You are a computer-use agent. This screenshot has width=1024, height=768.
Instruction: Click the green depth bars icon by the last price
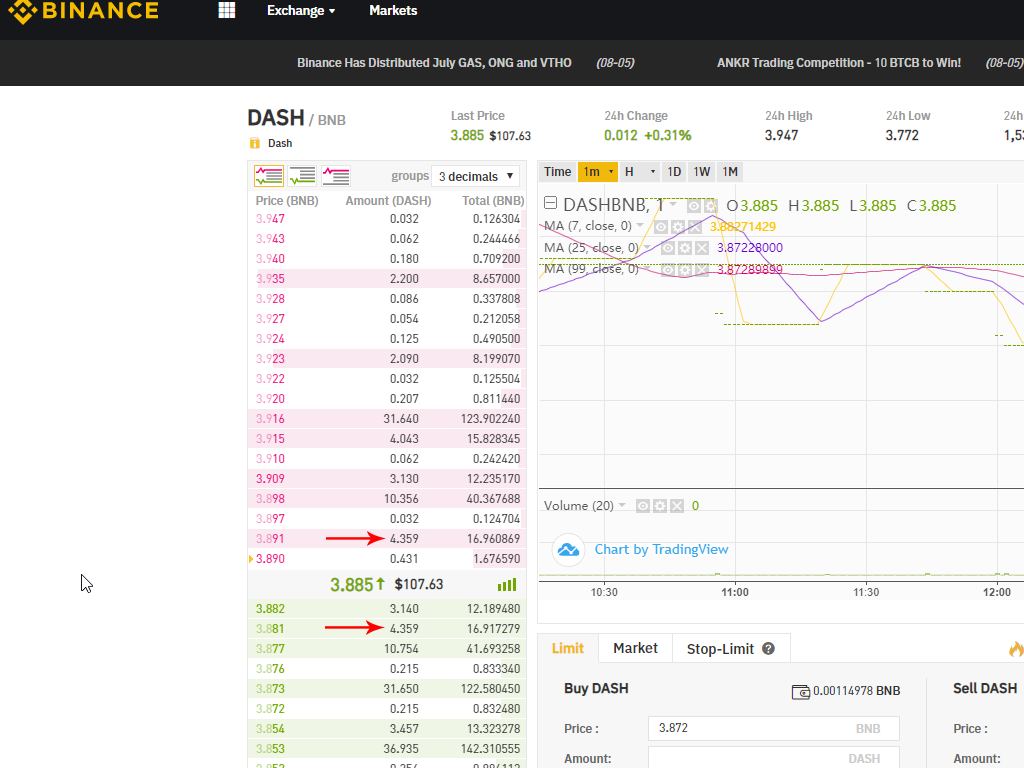coord(507,585)
